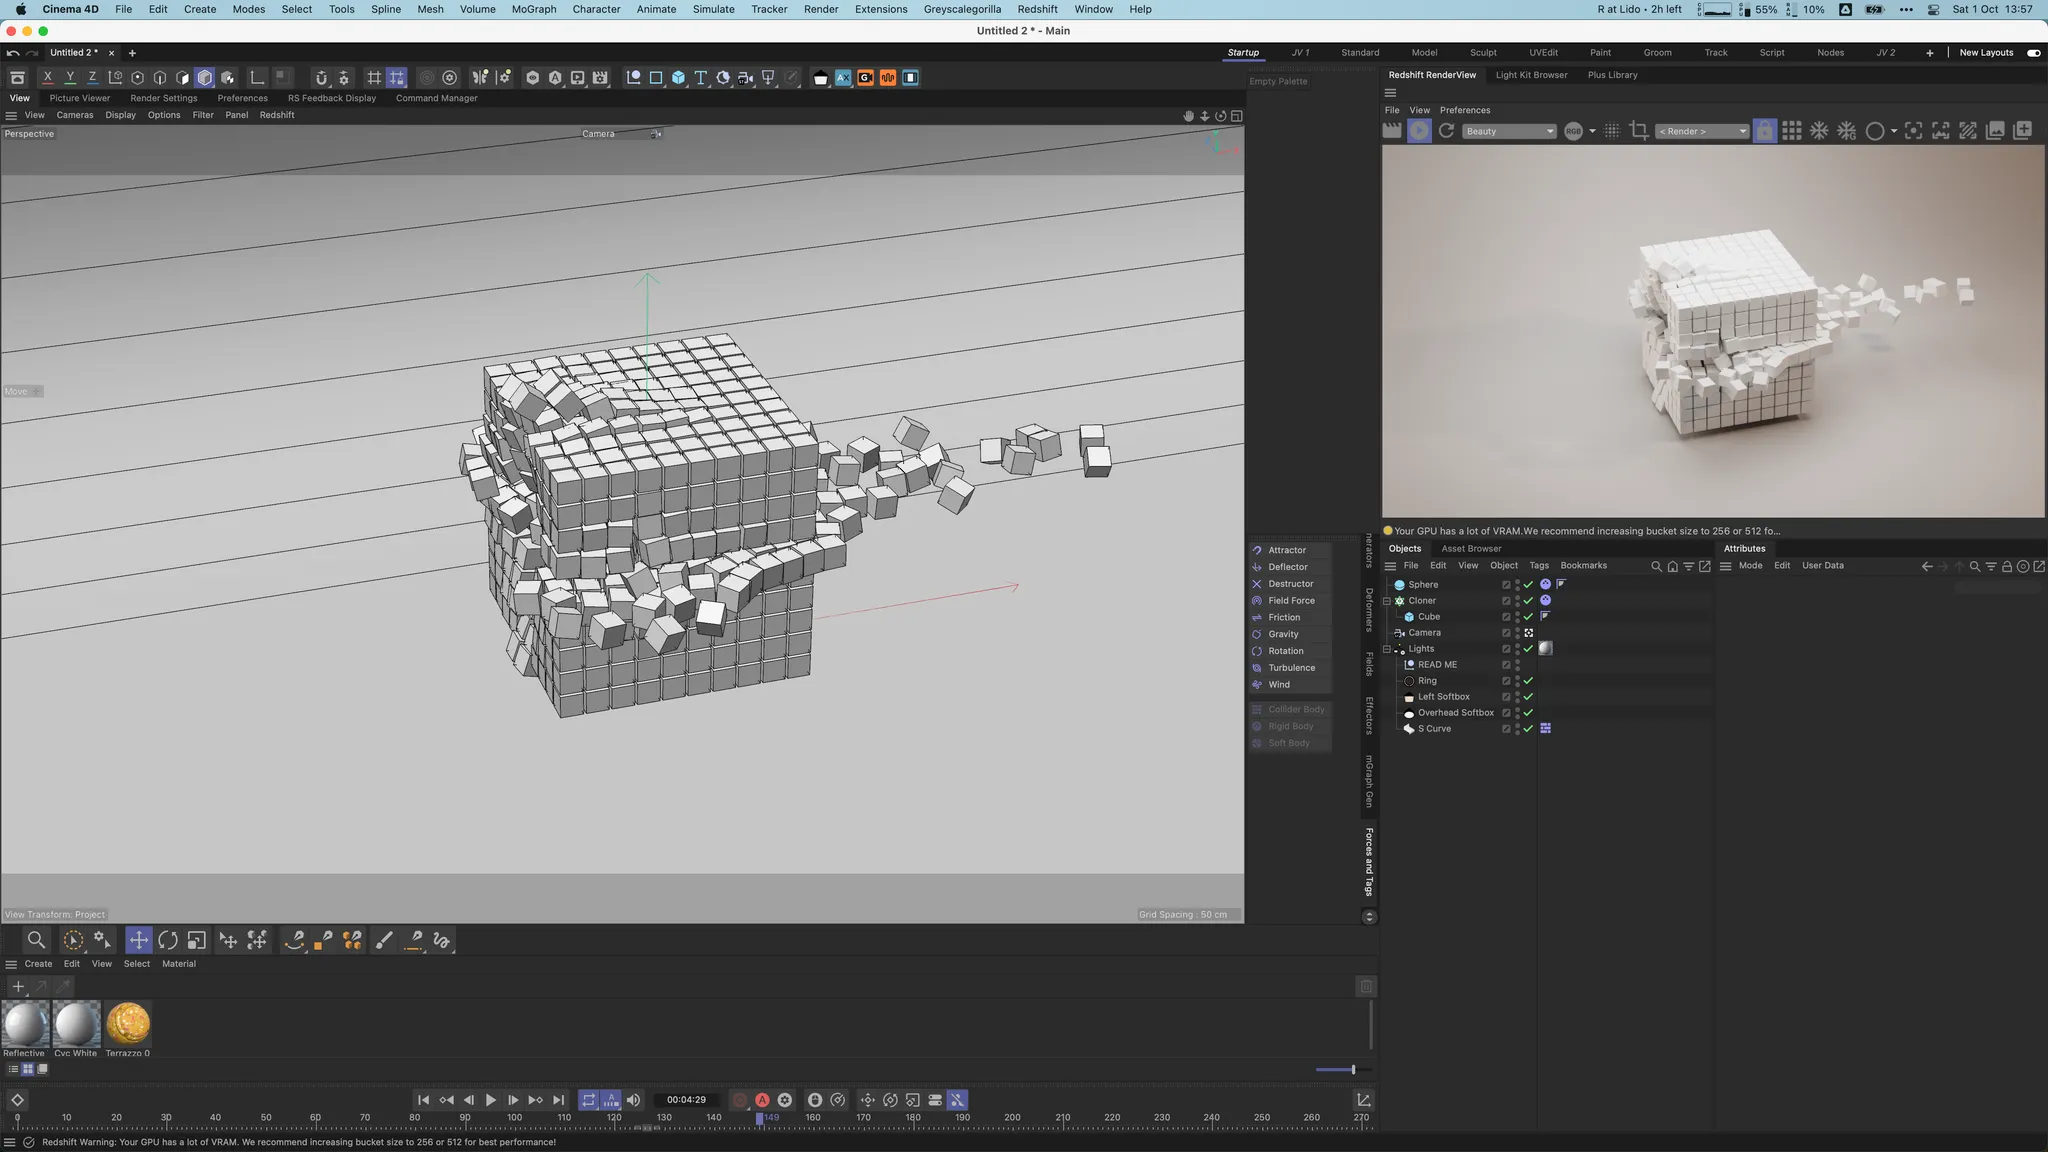Open the MoGraph menu
This screenshot has width=2048, height=1152.
tap(534, 9)
